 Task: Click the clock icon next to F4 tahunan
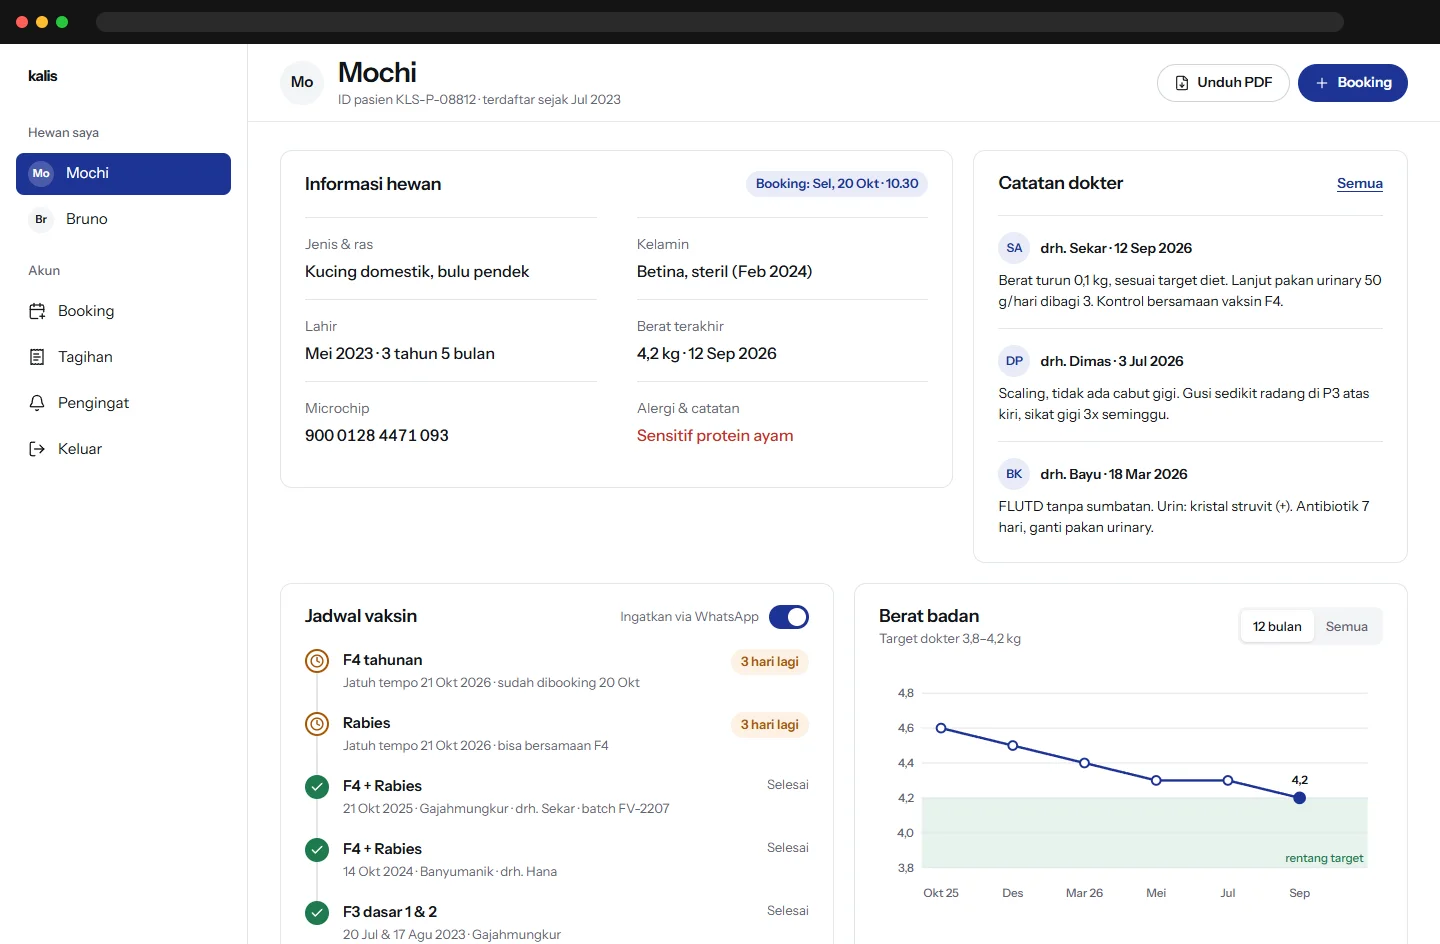(317, 661)
